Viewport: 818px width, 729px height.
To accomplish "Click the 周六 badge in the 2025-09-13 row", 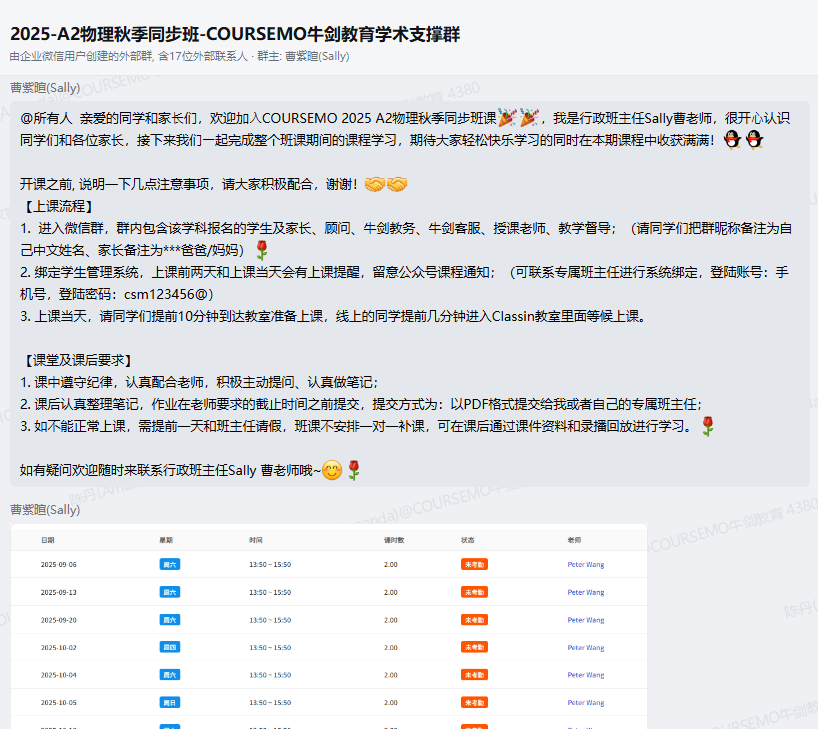I will (170, 592).
